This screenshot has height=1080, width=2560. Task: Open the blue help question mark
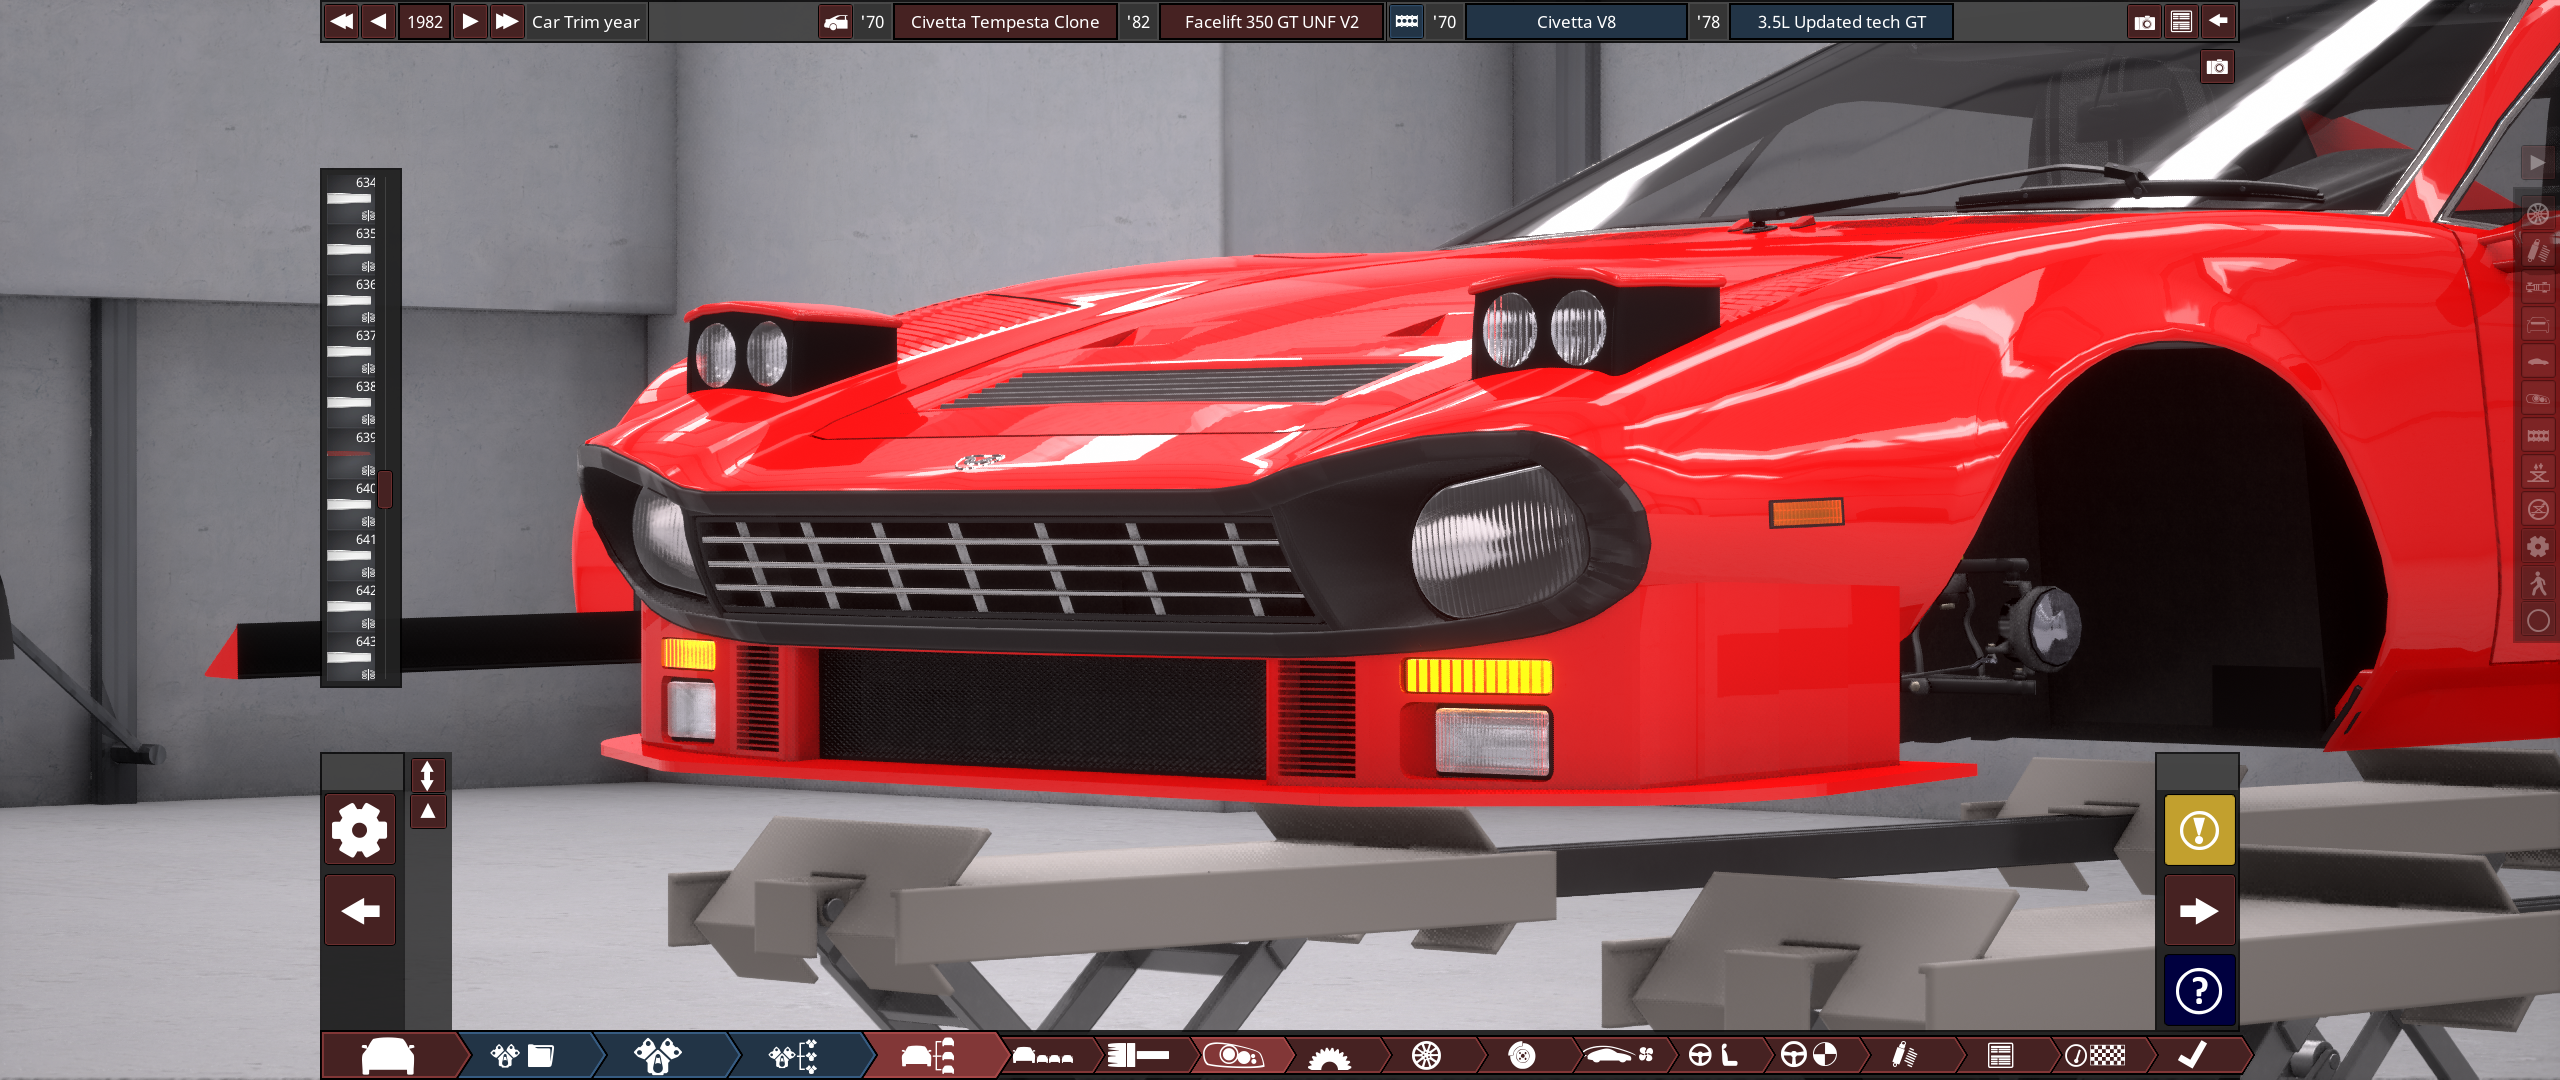tap(2199, 991)
